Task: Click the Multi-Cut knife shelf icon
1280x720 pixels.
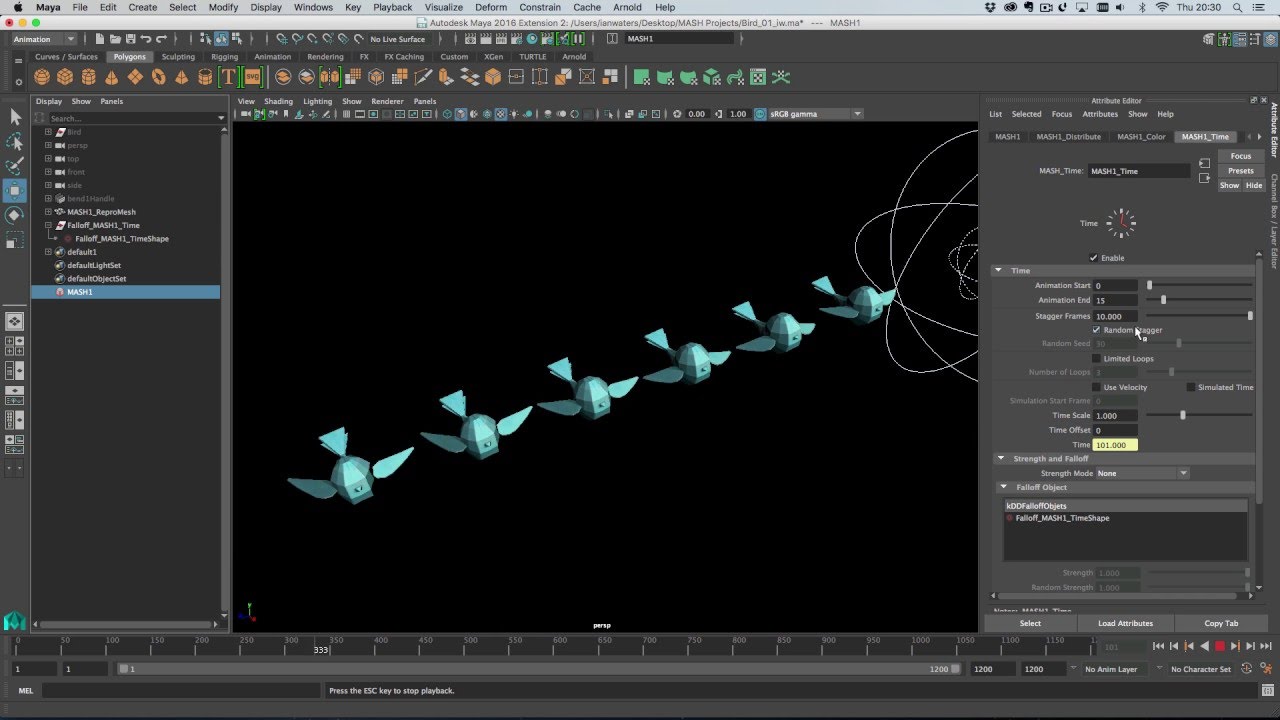Action: 423,77
